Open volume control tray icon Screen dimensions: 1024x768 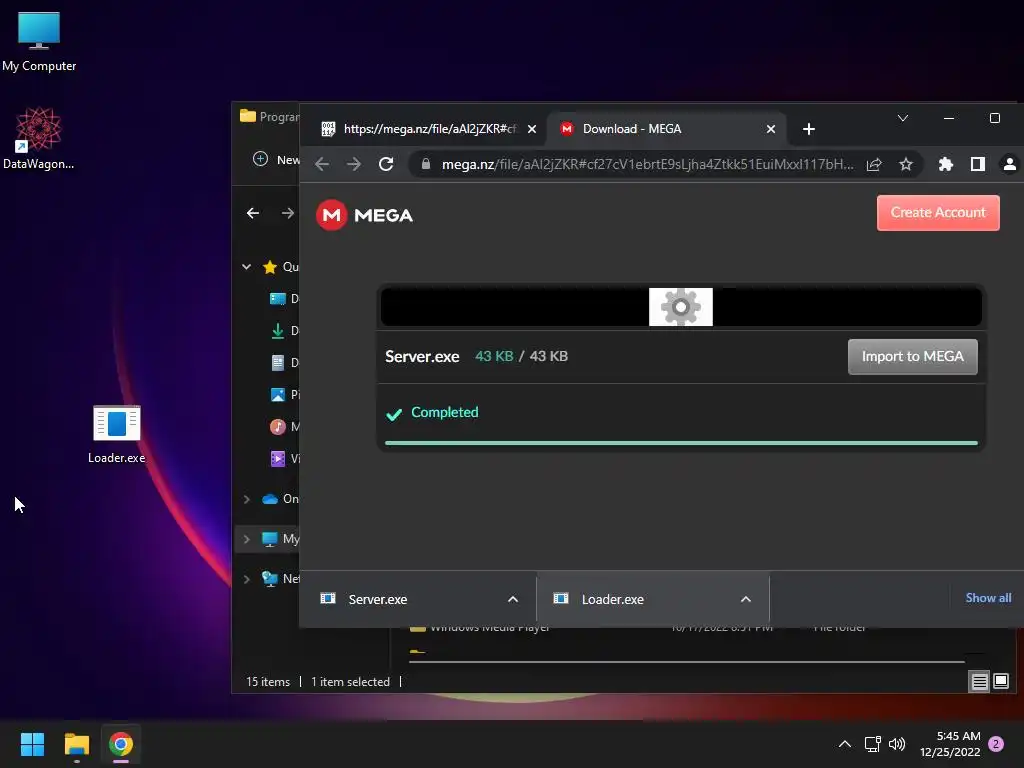(897, 744)
